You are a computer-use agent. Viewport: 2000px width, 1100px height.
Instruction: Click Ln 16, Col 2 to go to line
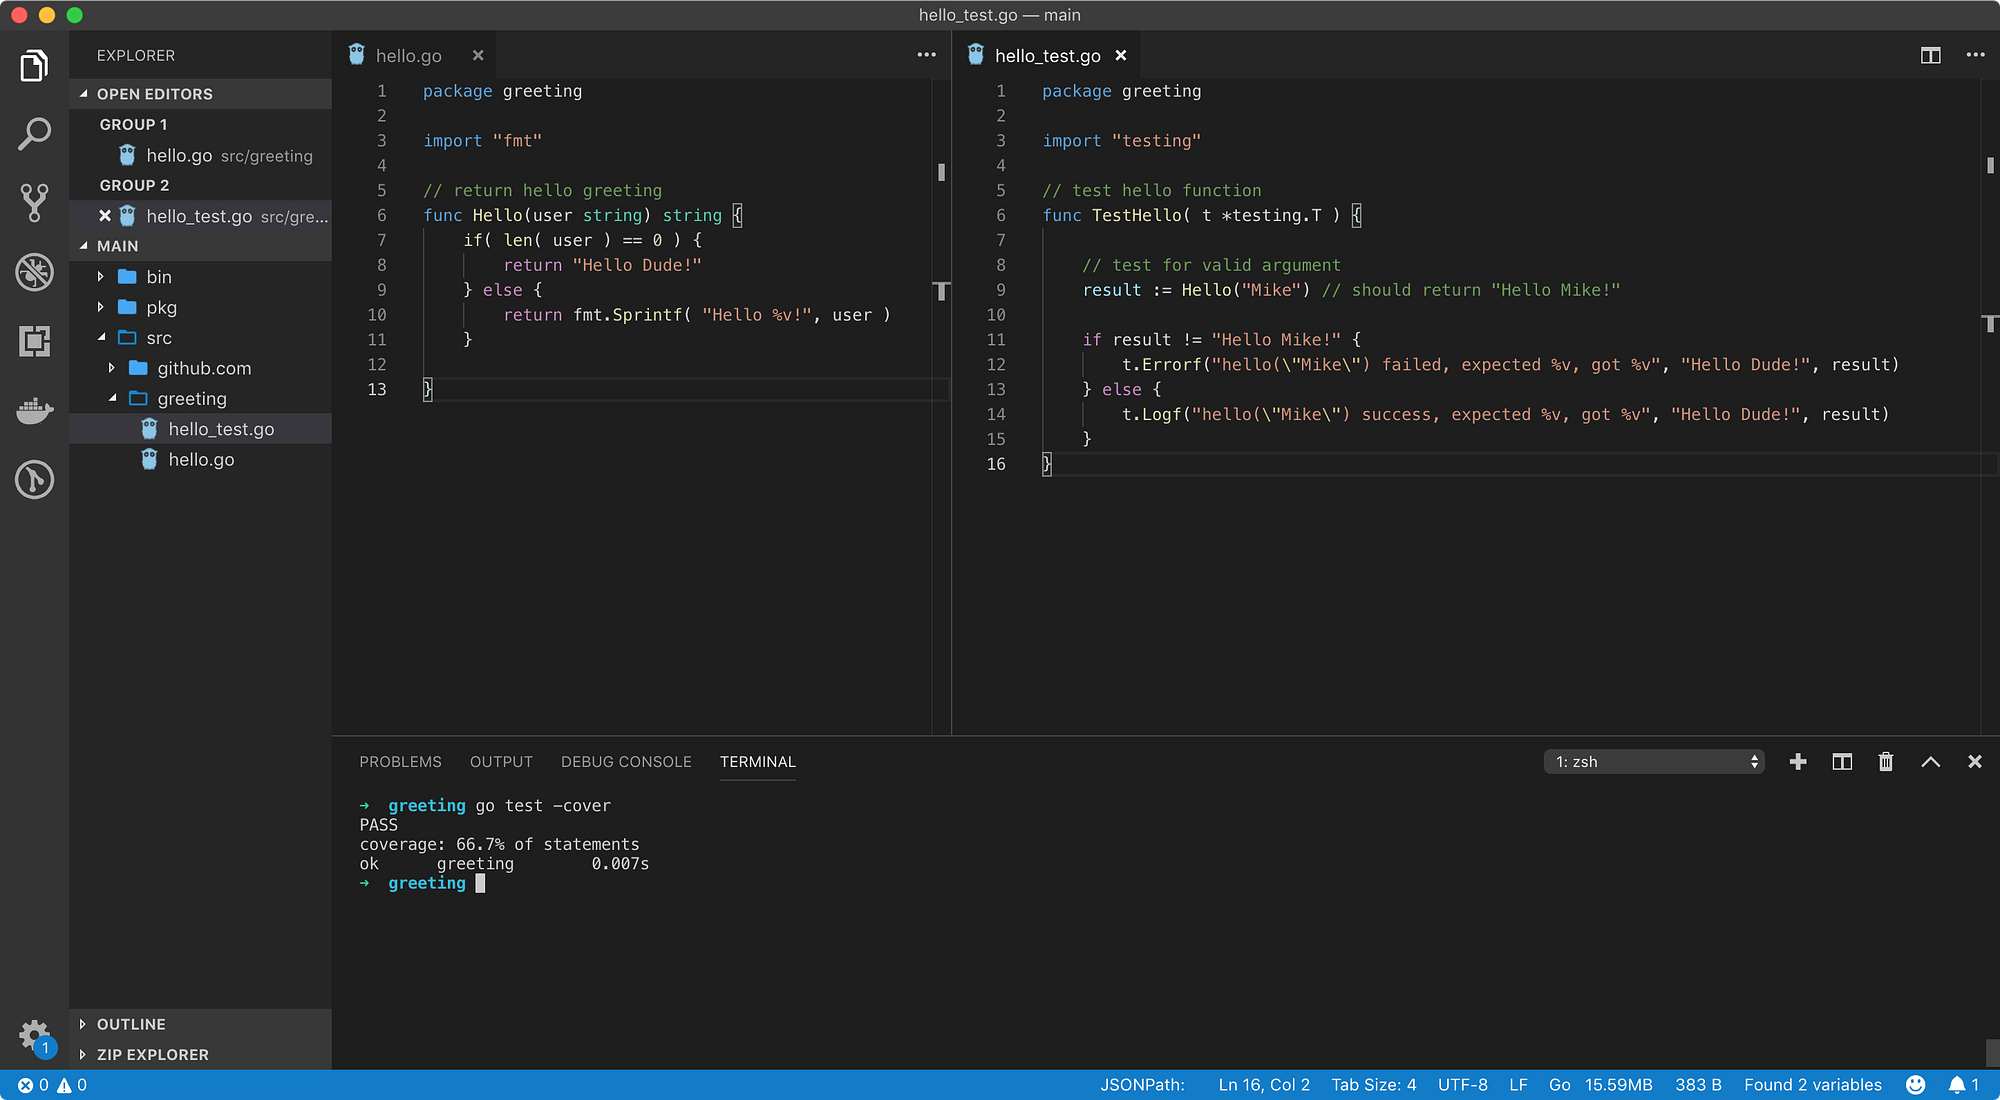[1263, 1084]
